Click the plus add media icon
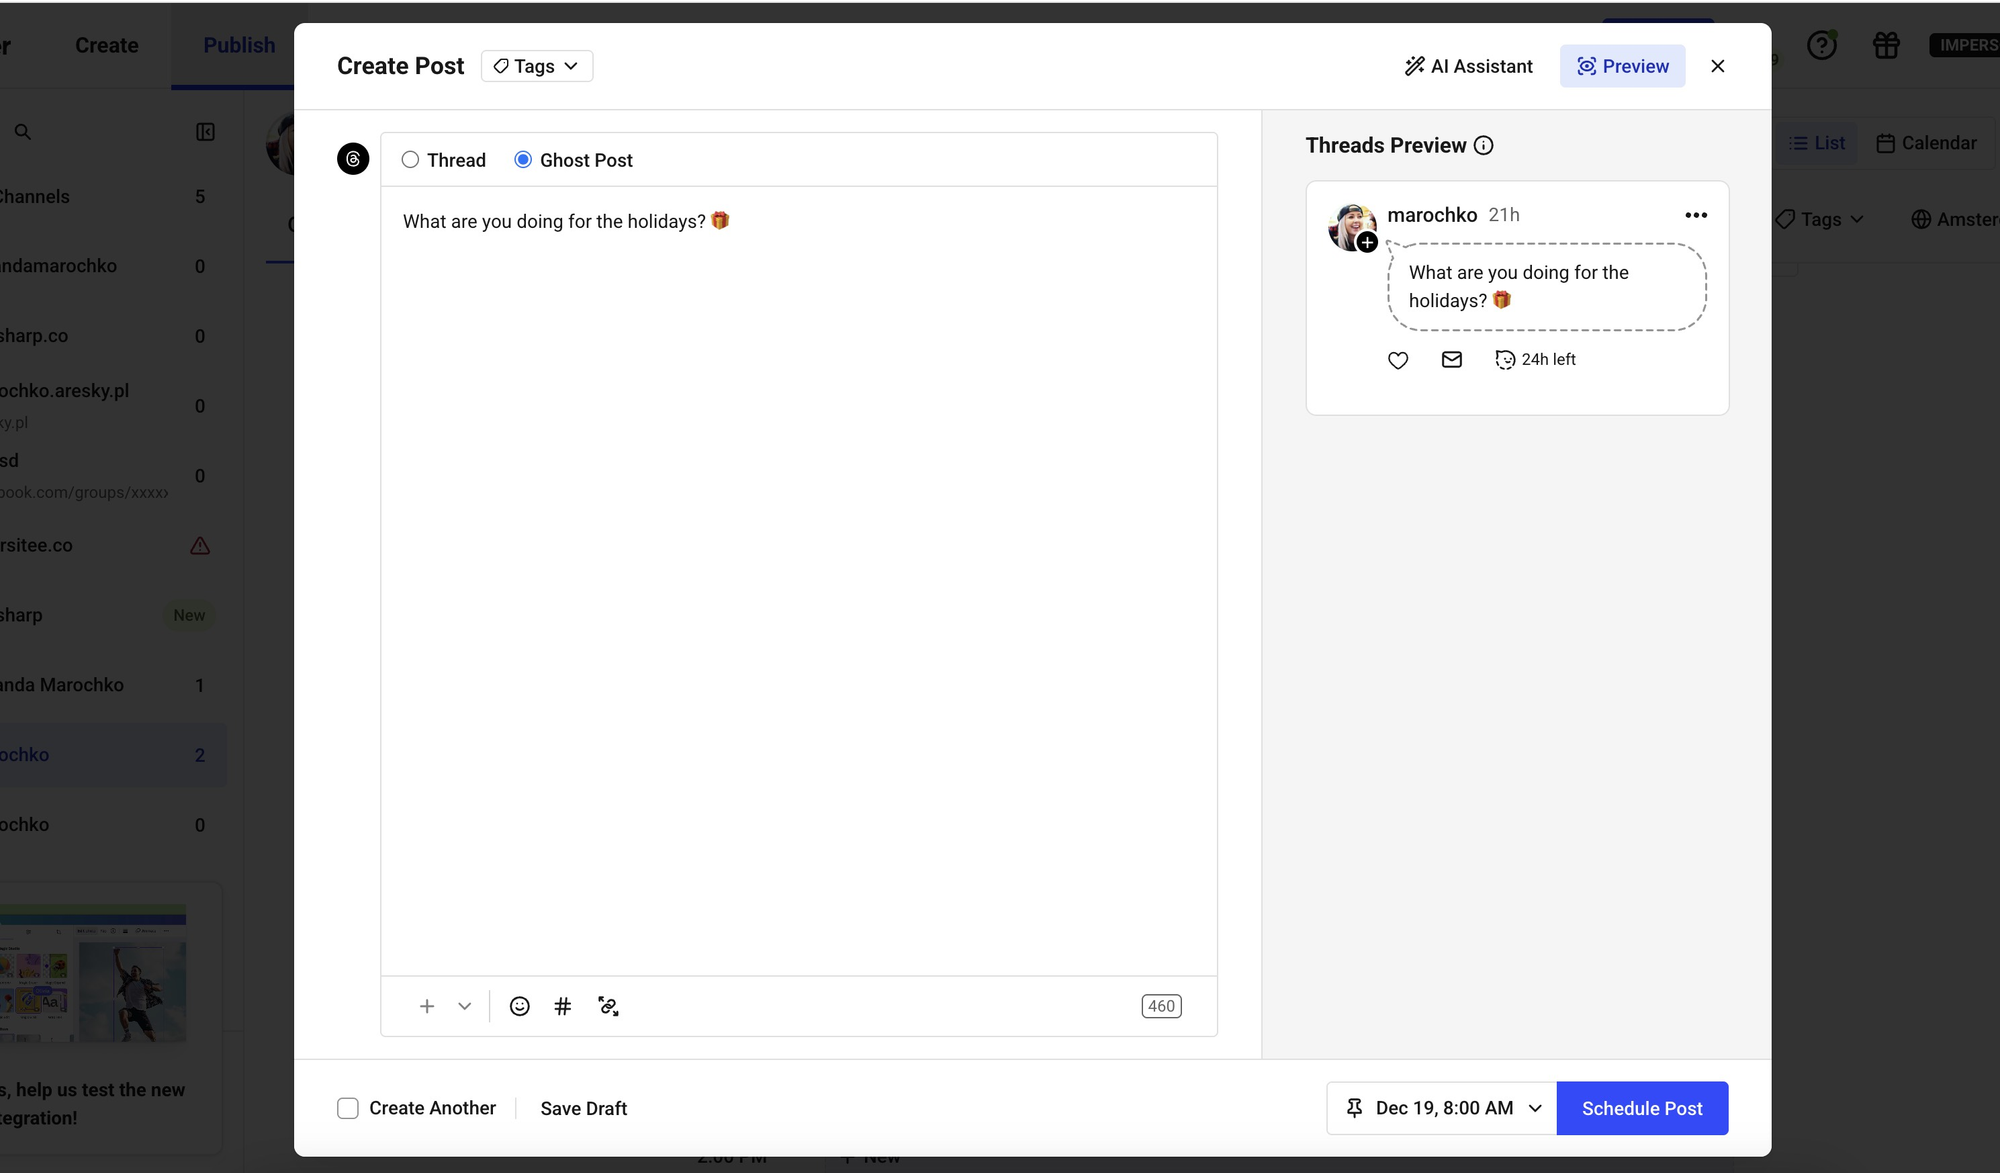 (427, 1006)
